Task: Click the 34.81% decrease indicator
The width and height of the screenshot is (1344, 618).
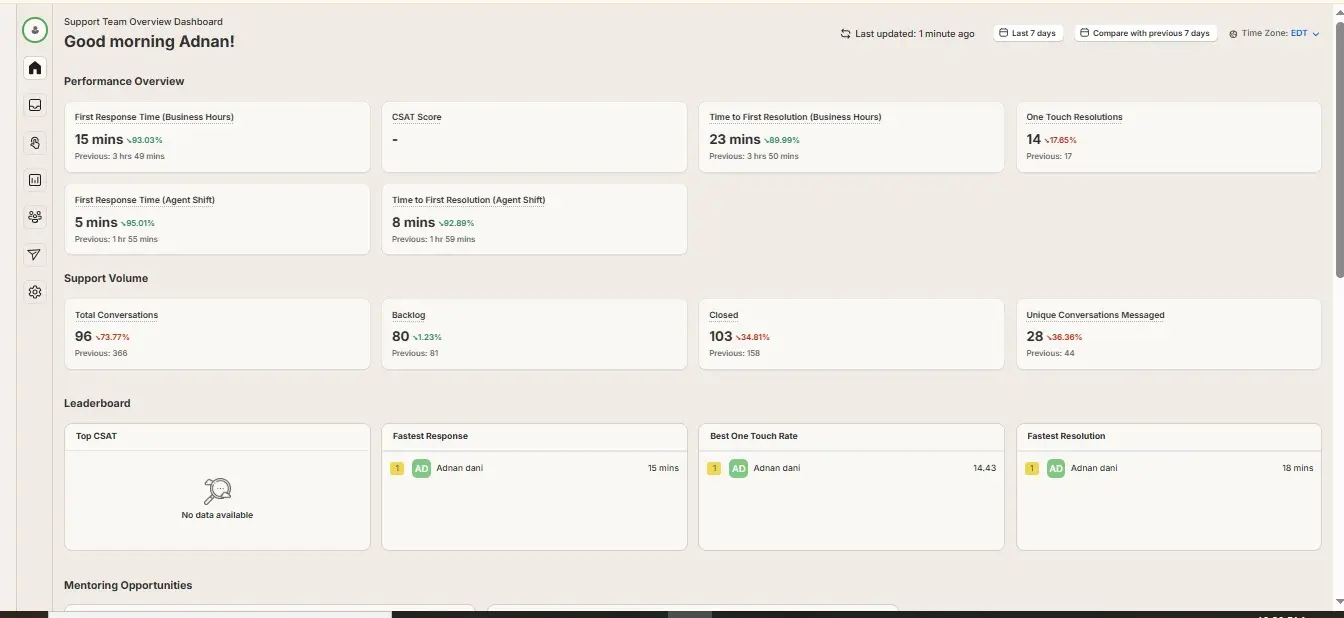Action: 753,338
